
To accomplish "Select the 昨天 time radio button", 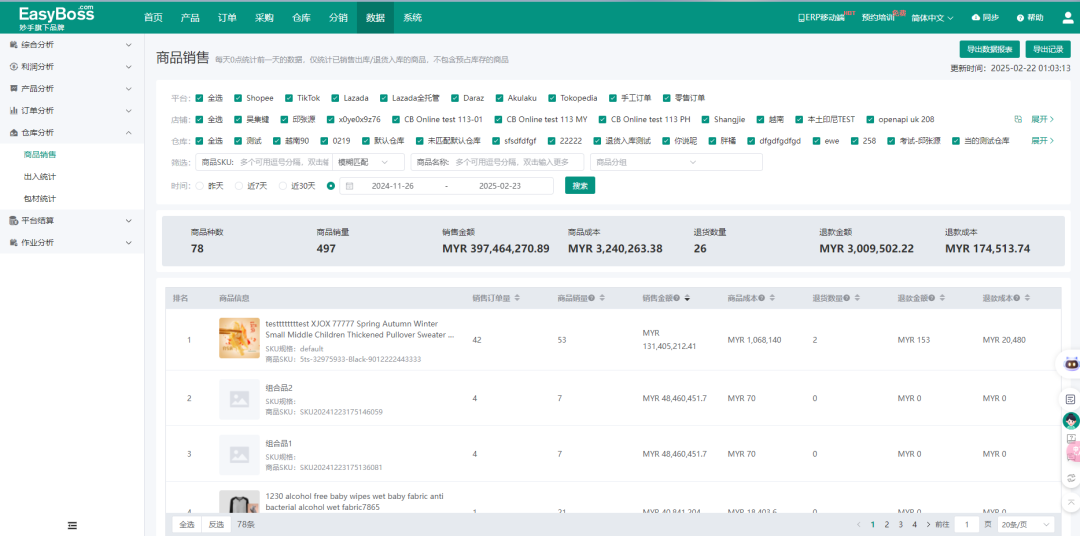I will [x=200, y=186].
